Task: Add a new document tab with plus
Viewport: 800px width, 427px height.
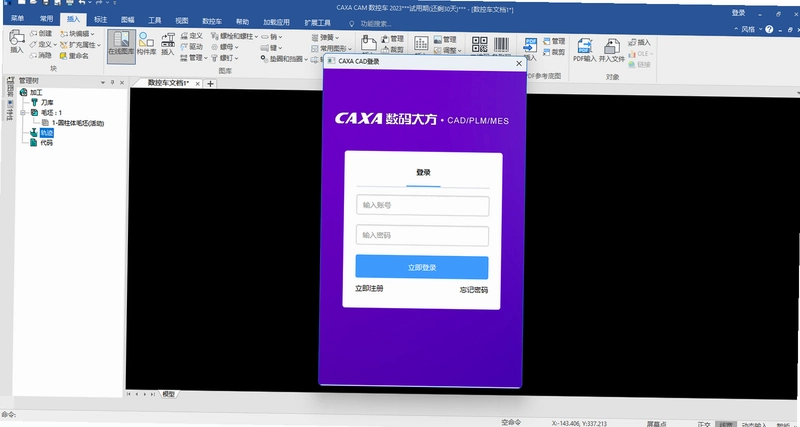Action: pos(210,84)
